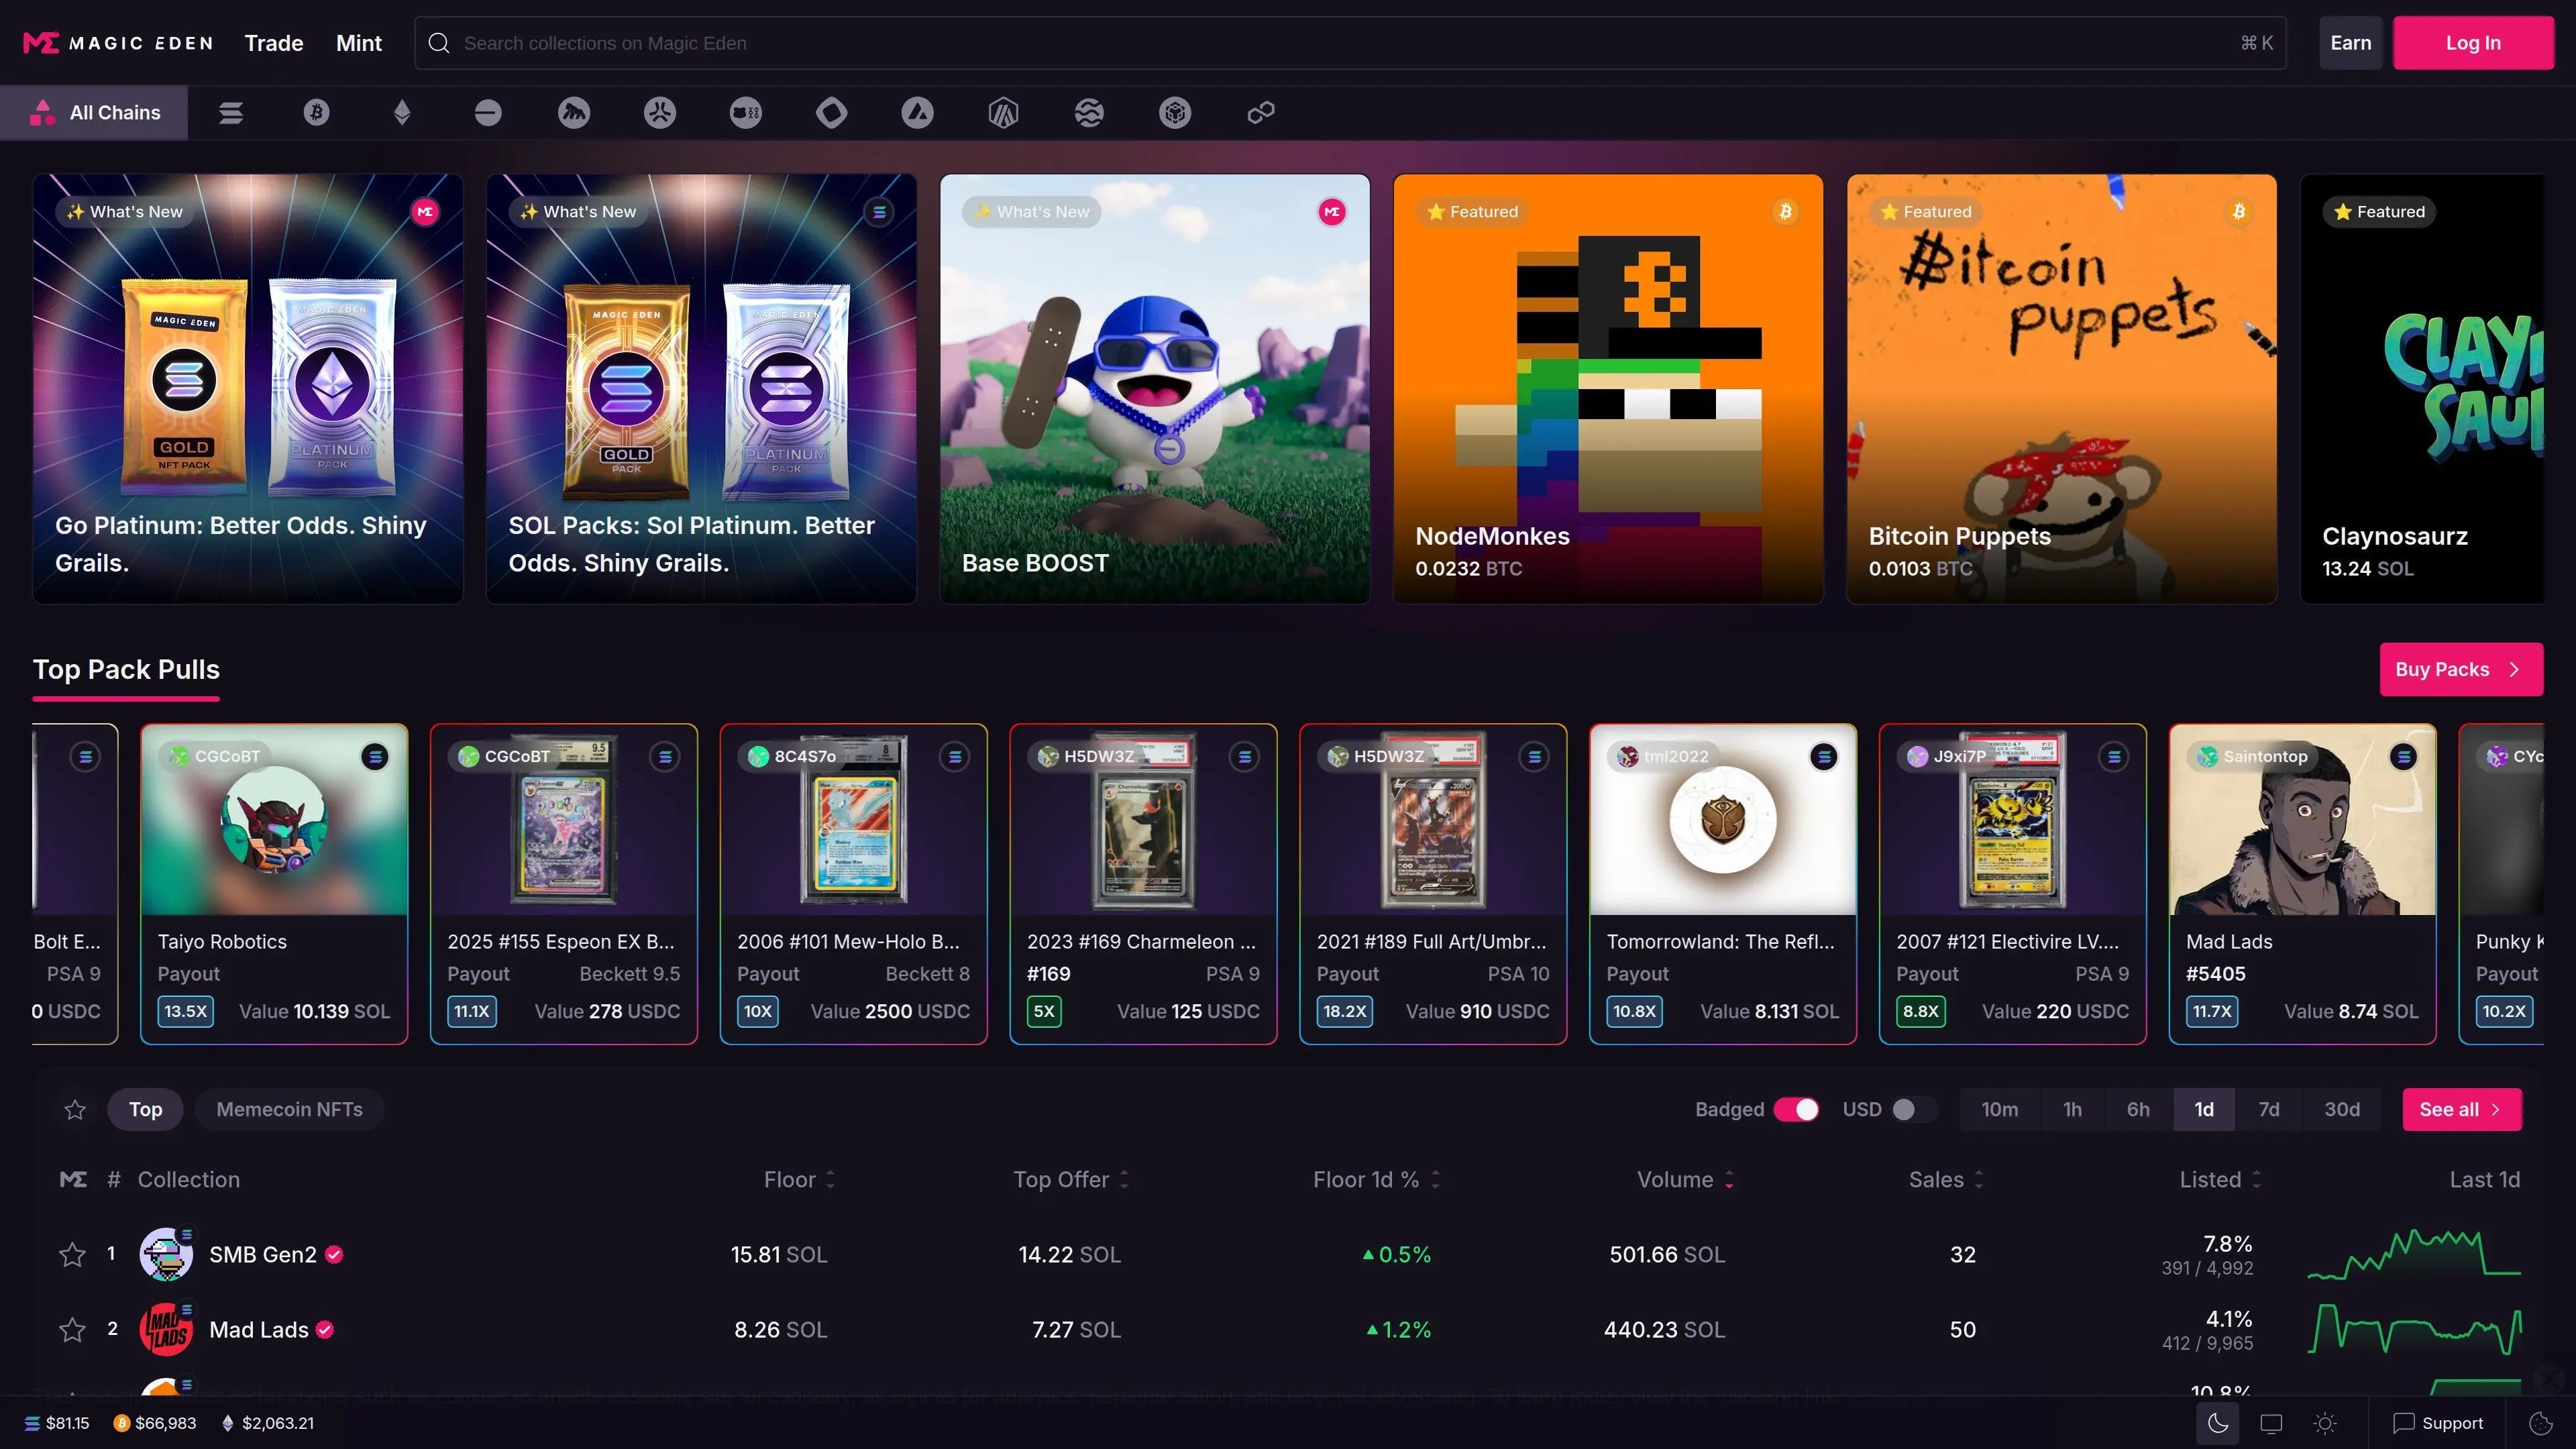Sort table by Top Offer column

click(1071, 1180)
